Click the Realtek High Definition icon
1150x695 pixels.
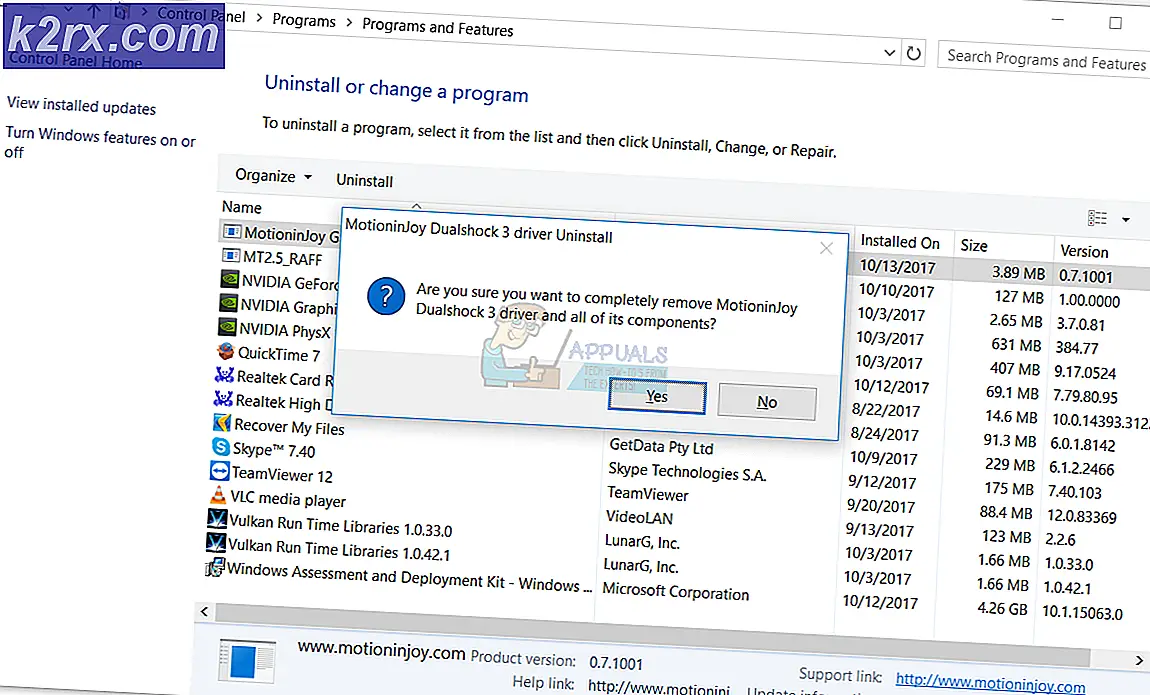[223, 399]
